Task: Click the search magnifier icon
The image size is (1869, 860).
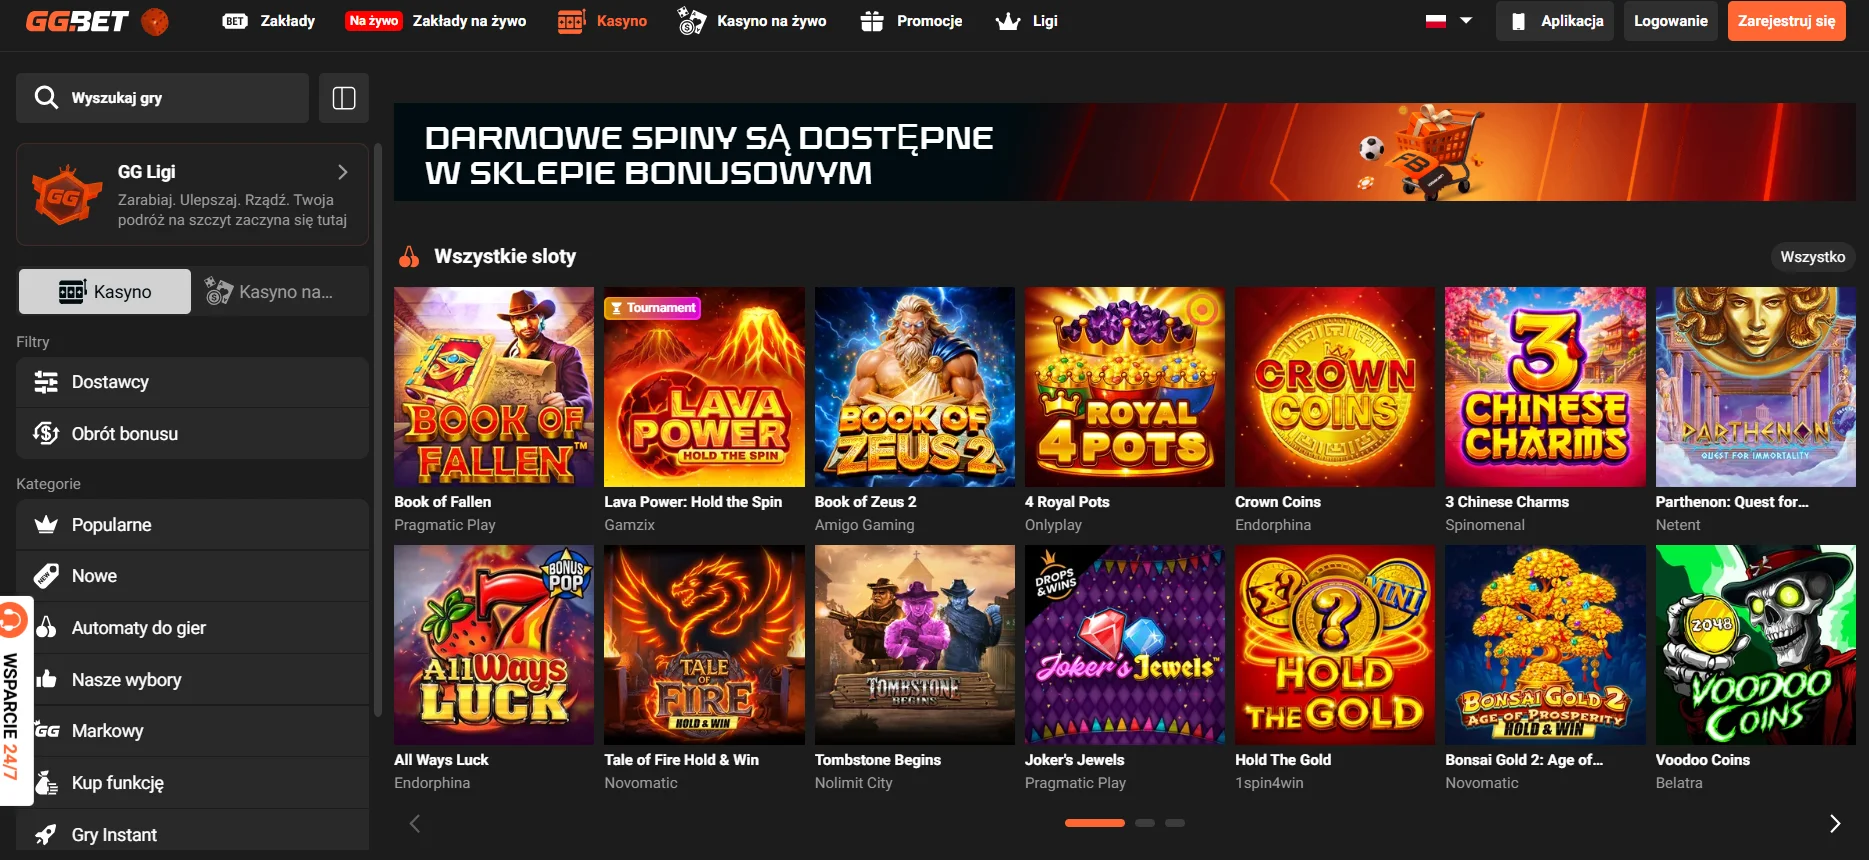Action: point(46,97)
